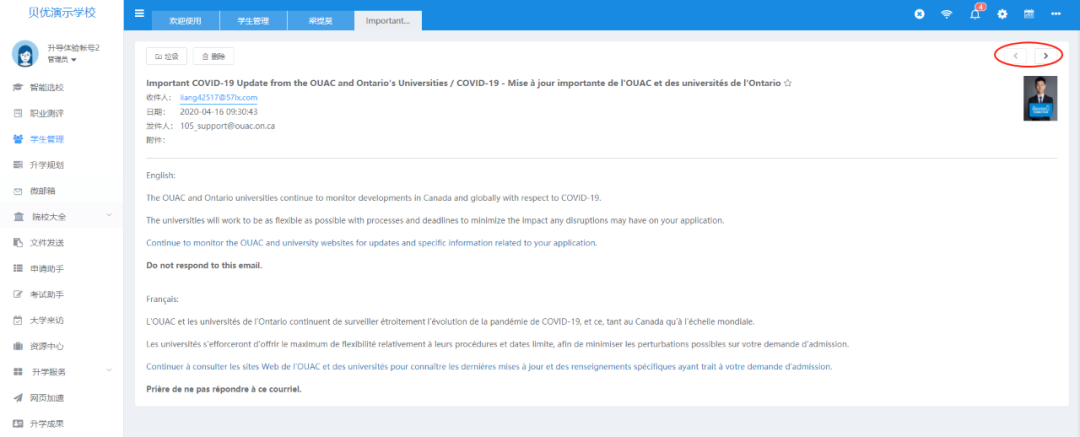
Task: Click the wifi signal icon in header
Action: [x=946, y=14]
